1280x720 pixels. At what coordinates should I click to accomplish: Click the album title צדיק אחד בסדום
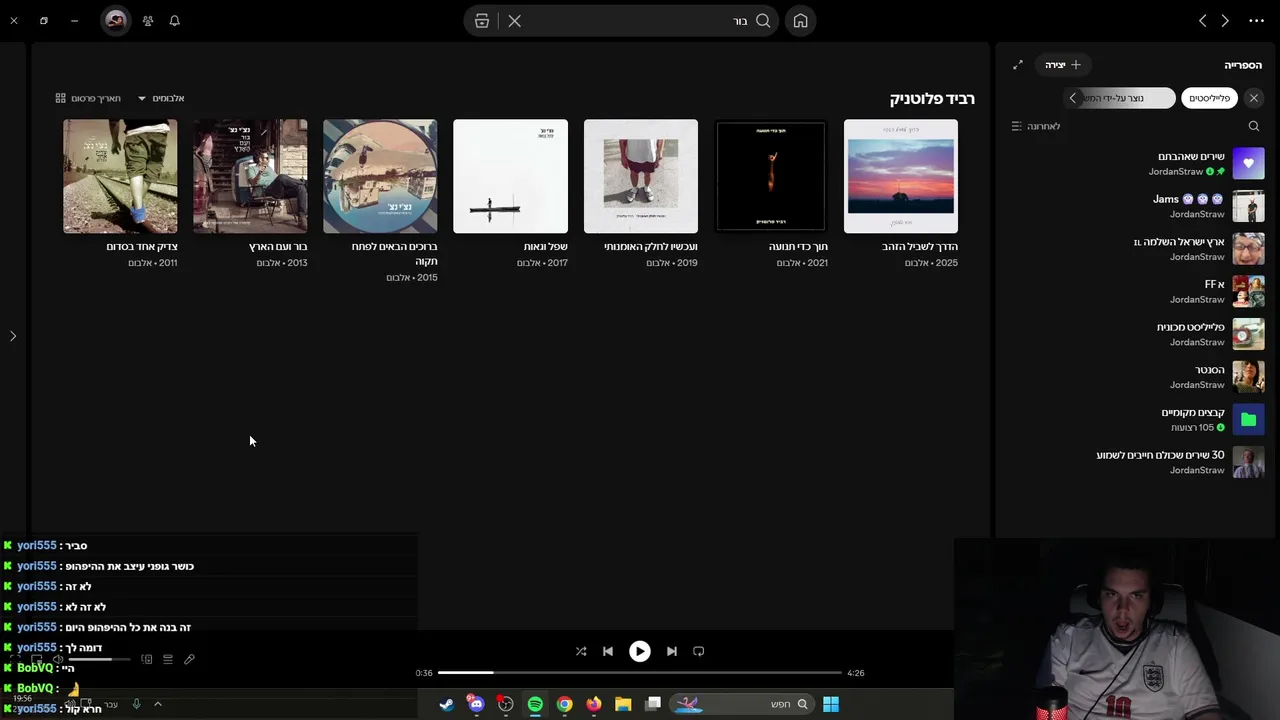coord(142,247)
